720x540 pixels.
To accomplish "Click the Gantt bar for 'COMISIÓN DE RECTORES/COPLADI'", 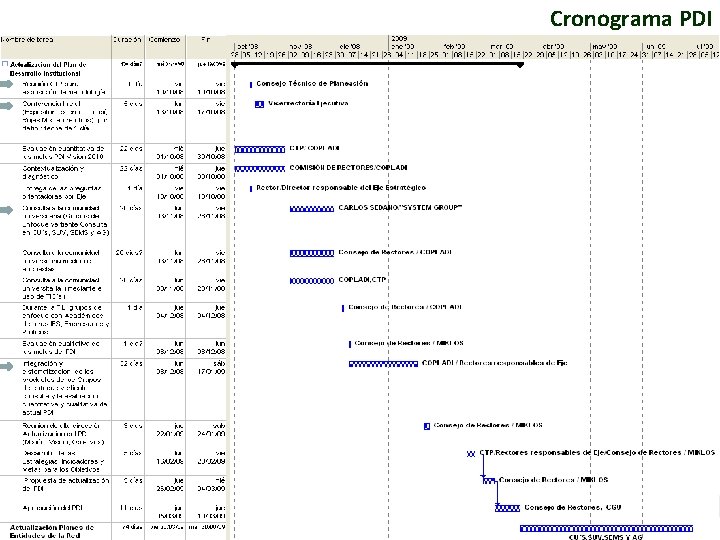I will (260, 169).
